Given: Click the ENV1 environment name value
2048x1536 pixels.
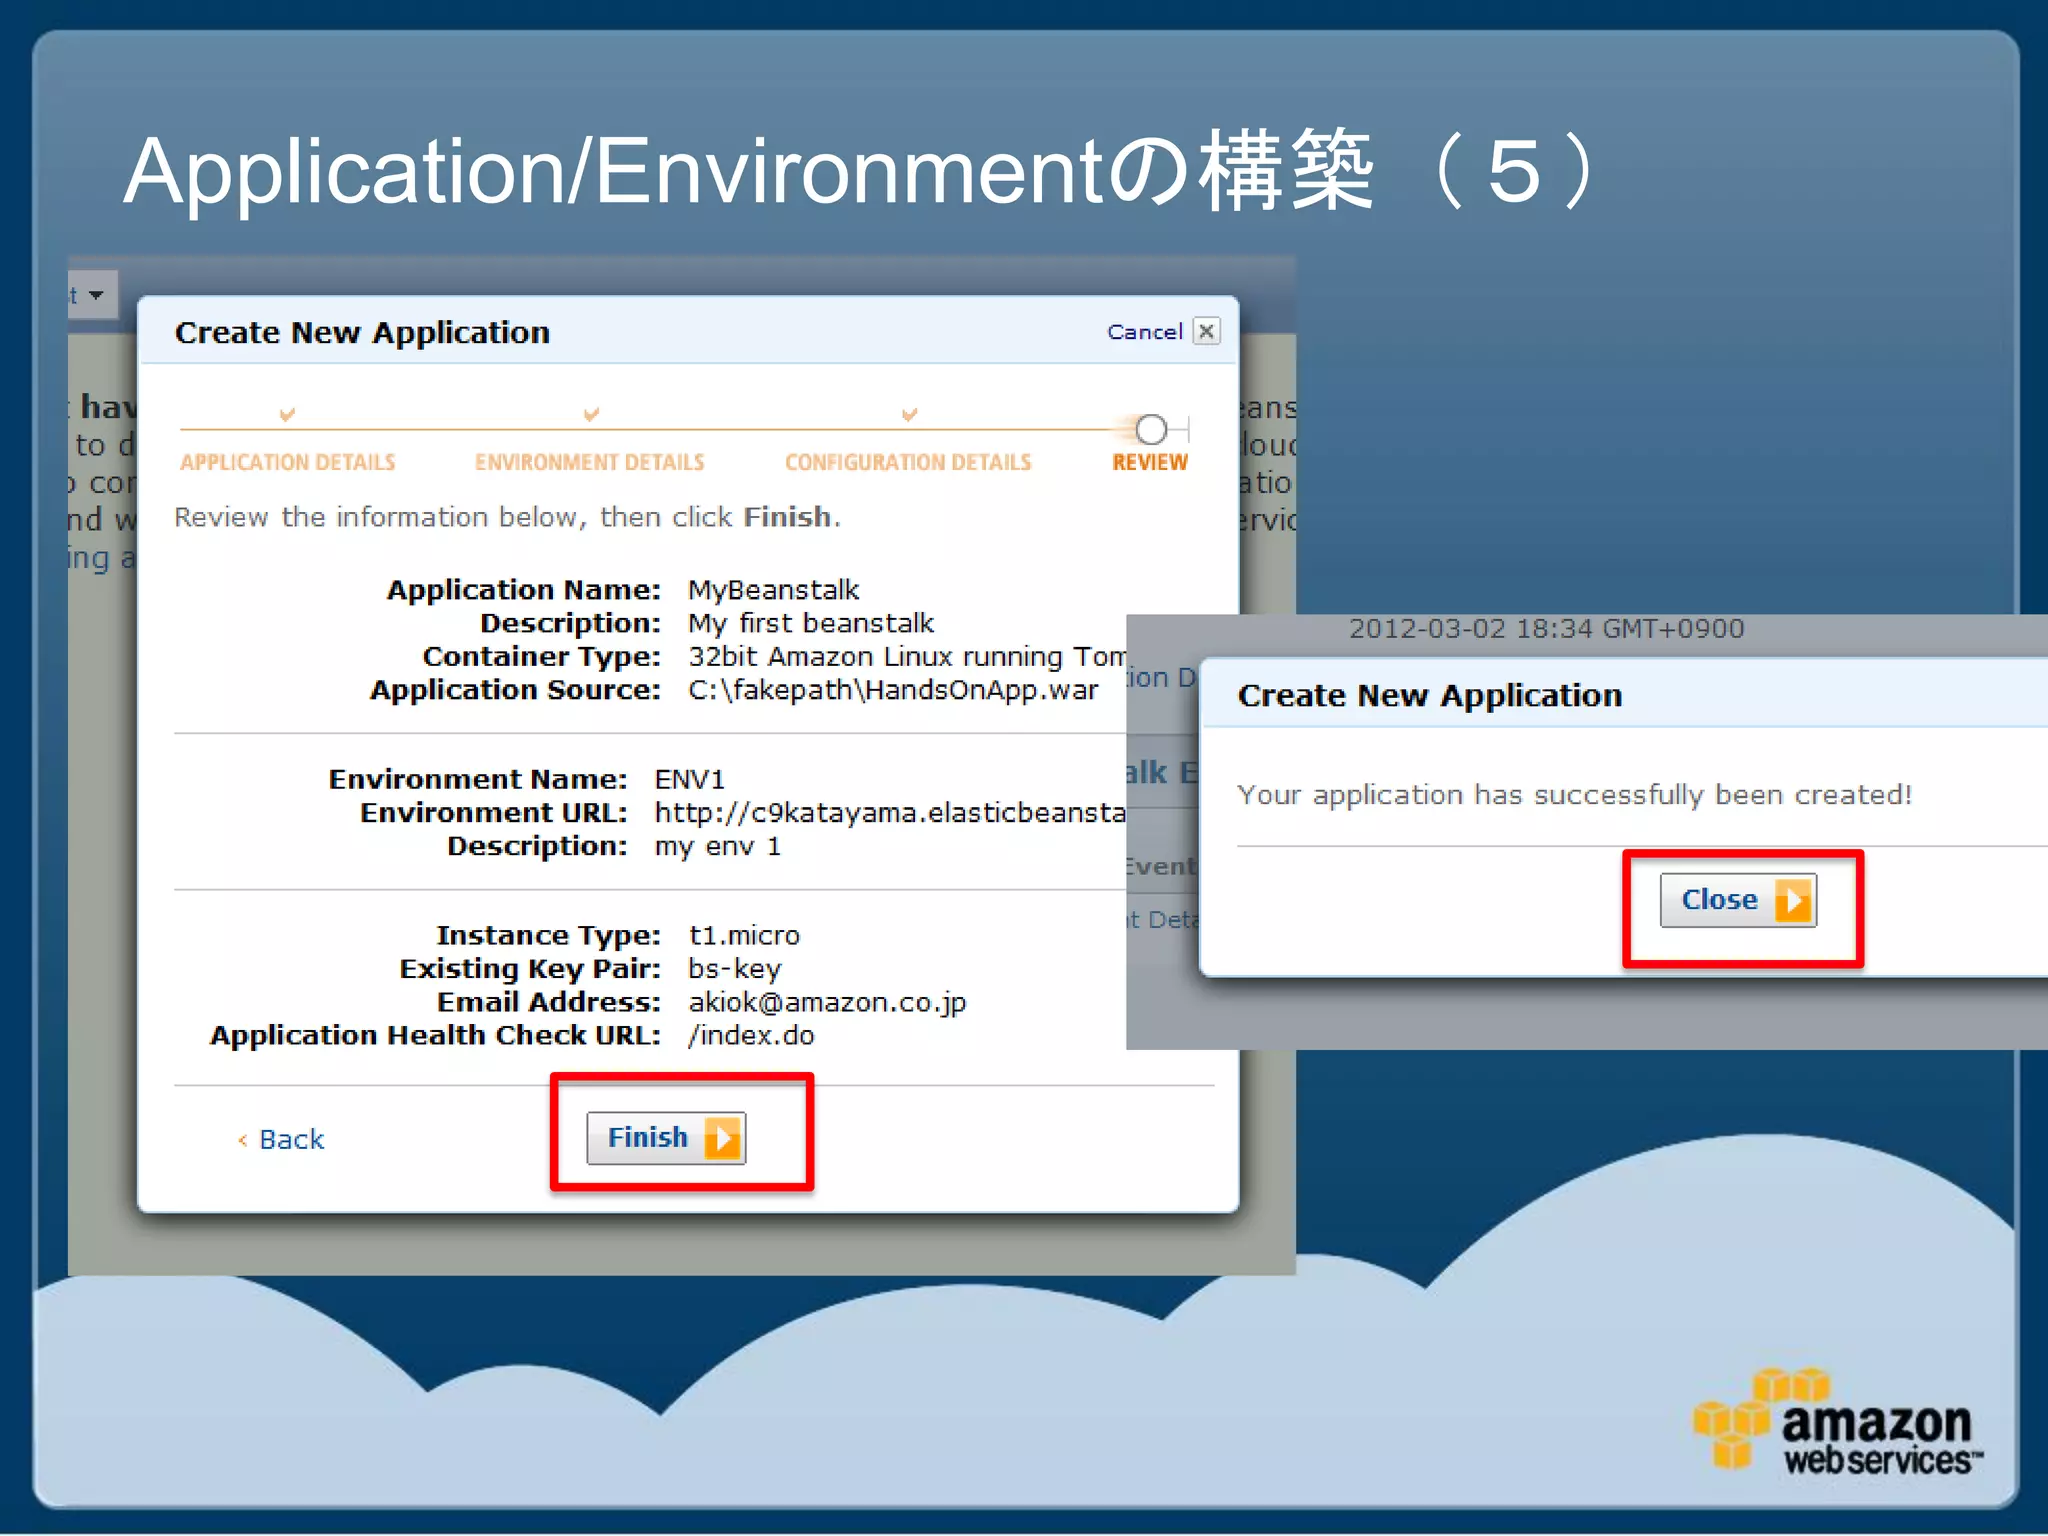Looking at the screenshot, I should 690,779.
